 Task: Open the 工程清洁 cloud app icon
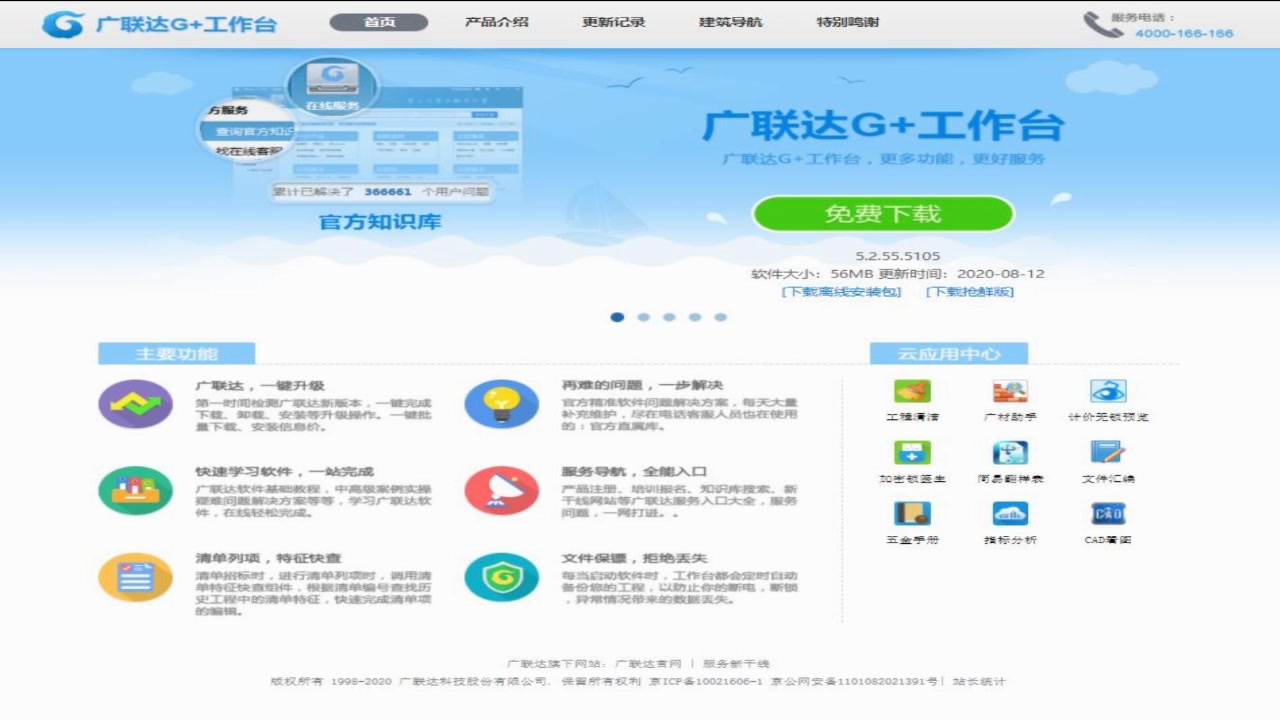[x=912, y=391]
